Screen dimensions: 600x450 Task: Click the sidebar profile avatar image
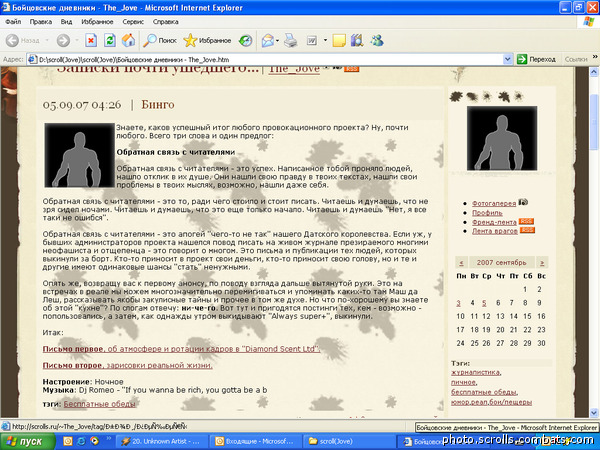502,138
